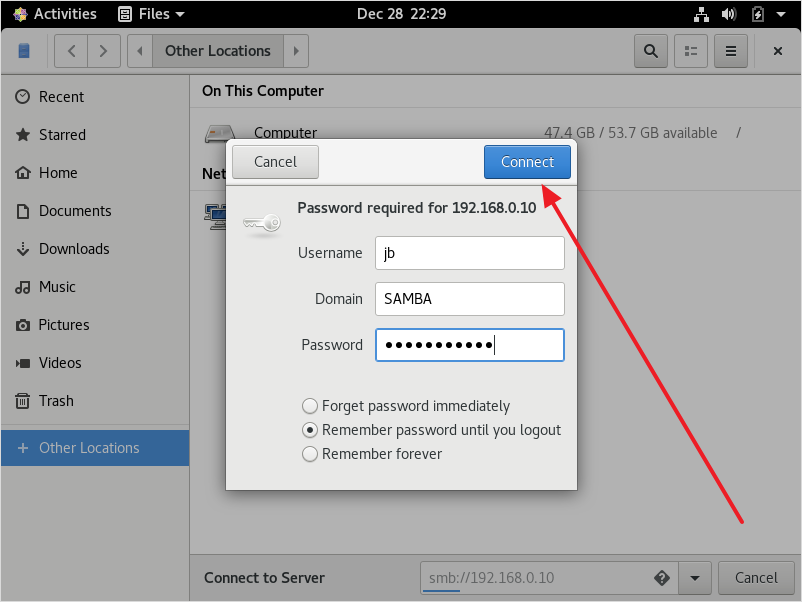
Task: Open the hamburger menu icon
Action: coord(731,51)
